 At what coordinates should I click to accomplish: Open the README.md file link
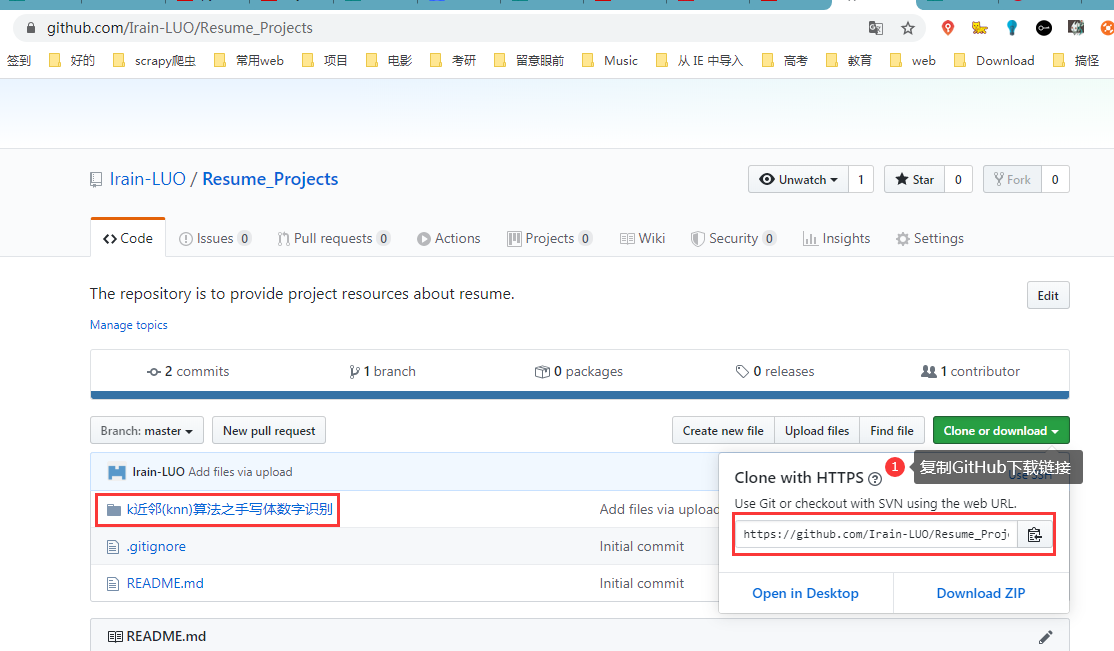tap(165, 583)
